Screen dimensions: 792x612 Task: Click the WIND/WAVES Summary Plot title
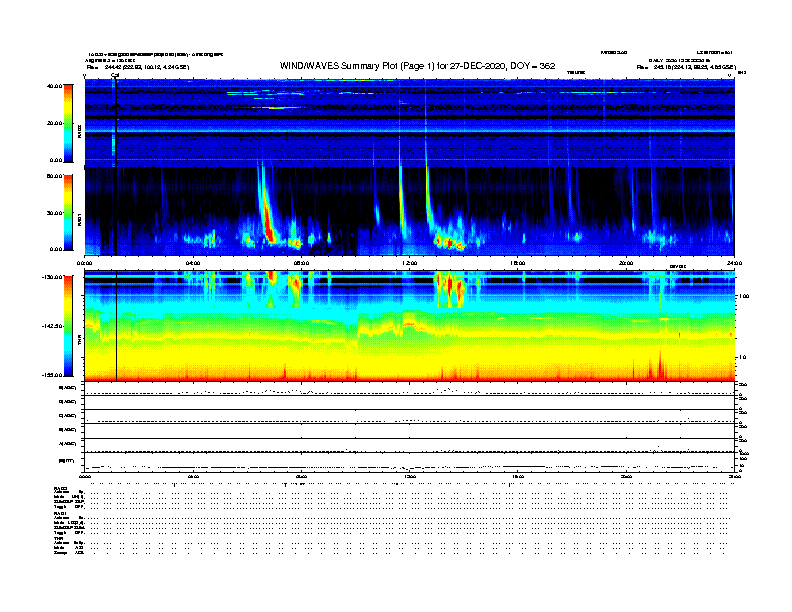pyautogui.click(x=417, y=66)
